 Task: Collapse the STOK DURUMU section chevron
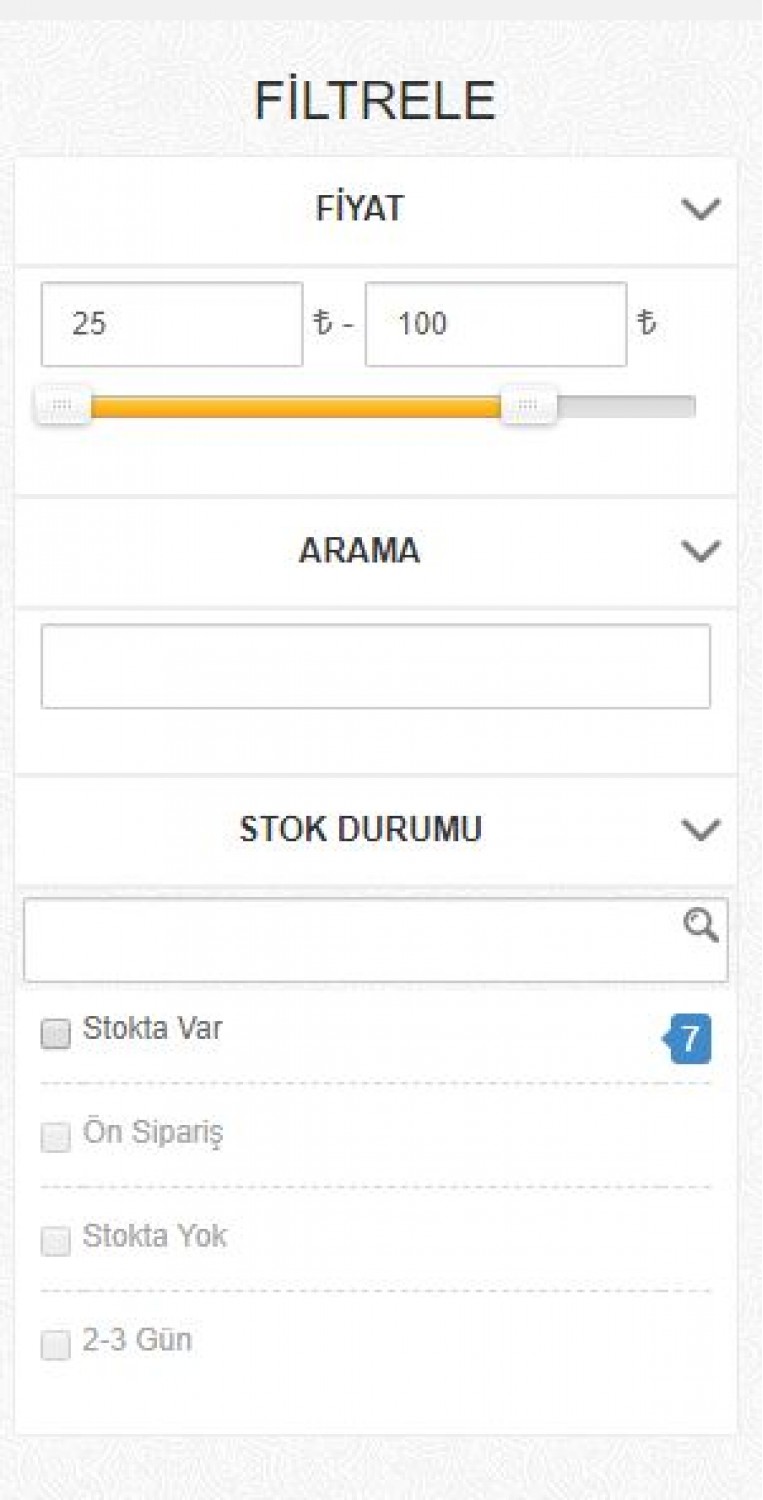point(700,829)
